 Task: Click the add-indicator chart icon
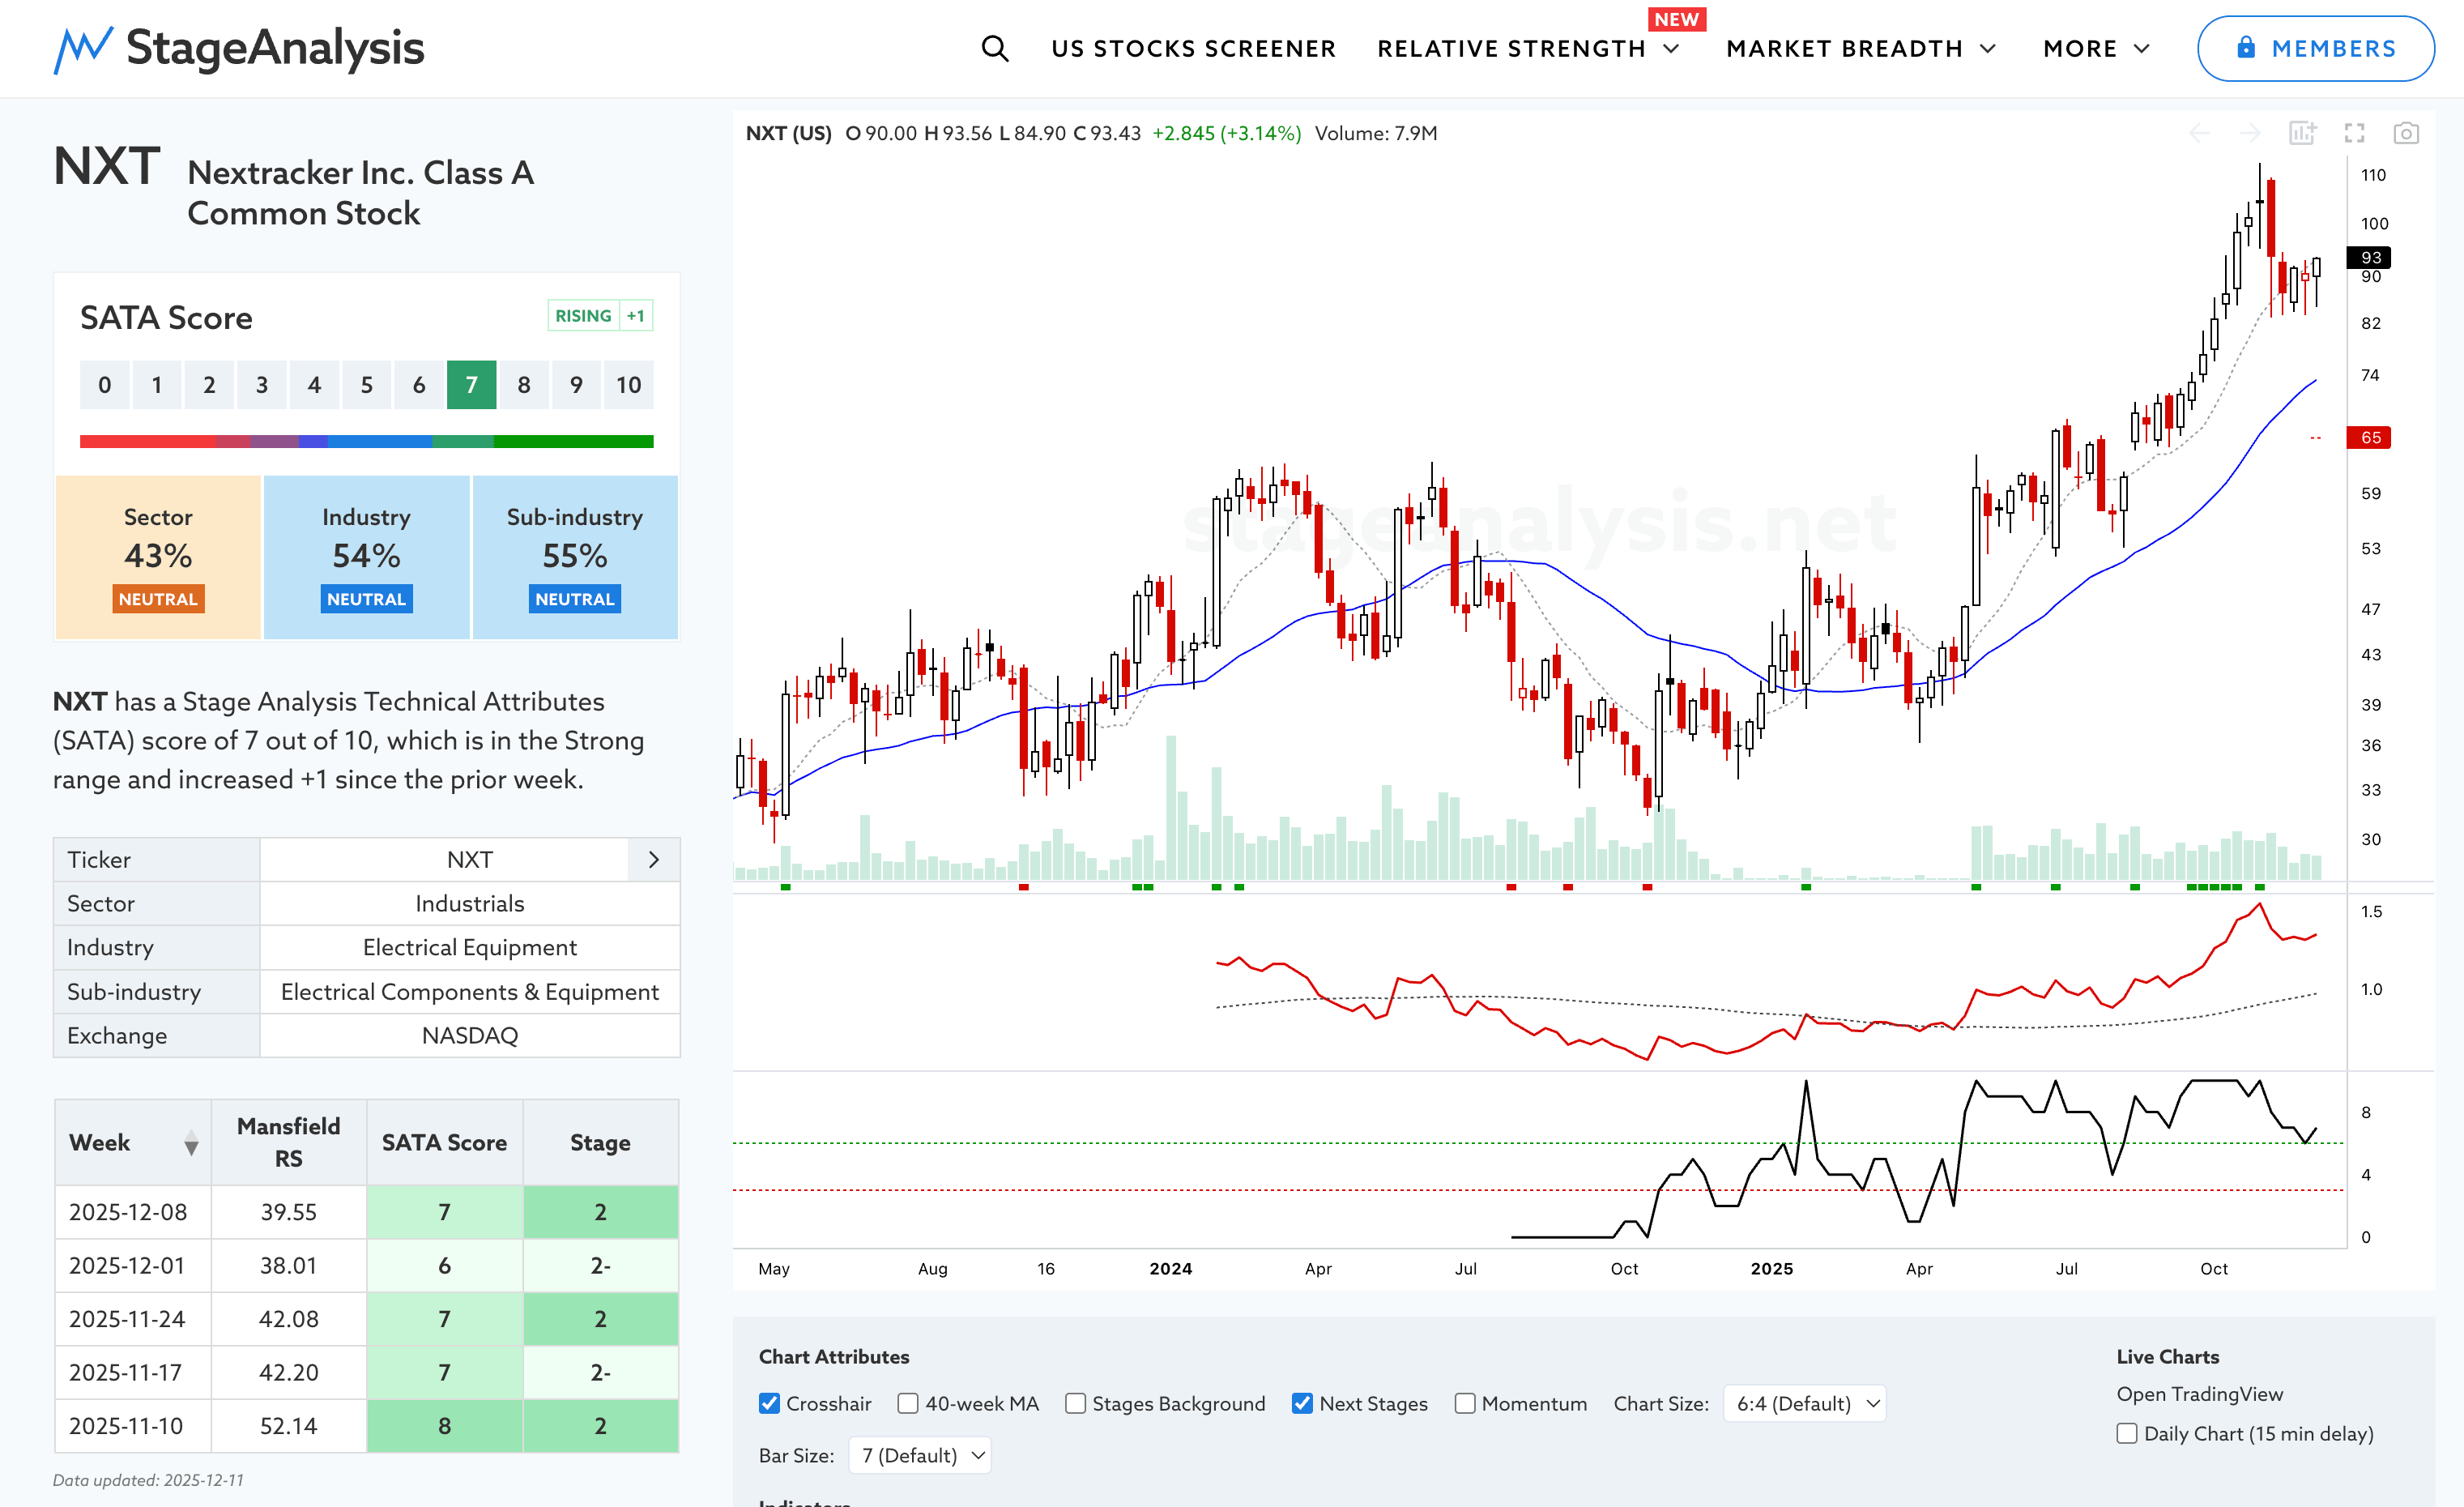click(x=2302, y=133)
